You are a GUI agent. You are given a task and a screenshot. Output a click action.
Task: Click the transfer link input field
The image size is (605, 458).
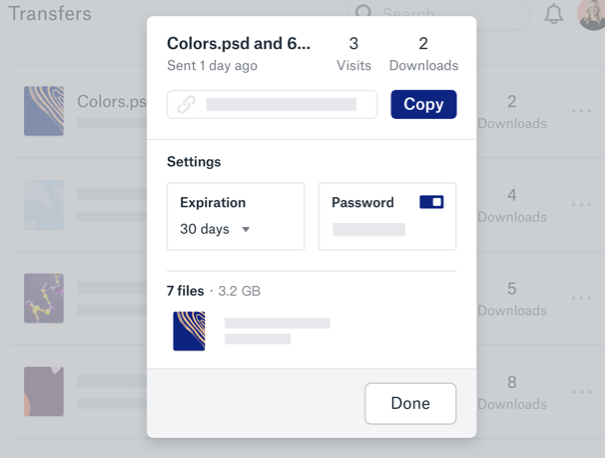tap(281, 104)
